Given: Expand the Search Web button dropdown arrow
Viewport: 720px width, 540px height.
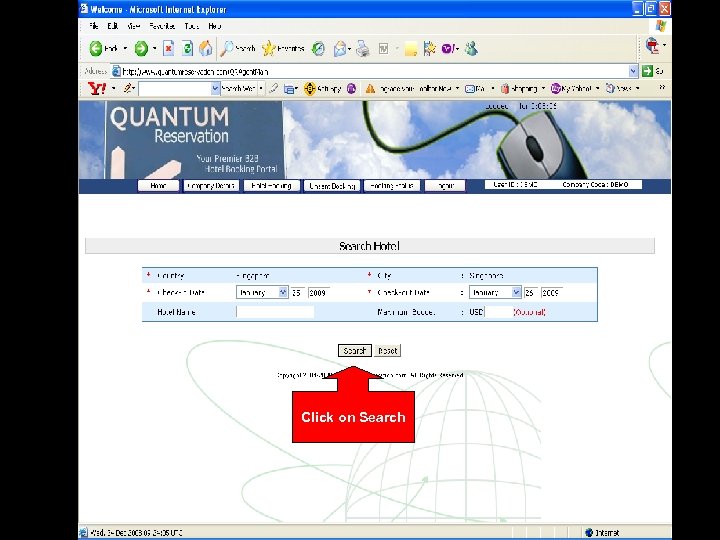Looking at the screenshot, I should coord(261,88).
